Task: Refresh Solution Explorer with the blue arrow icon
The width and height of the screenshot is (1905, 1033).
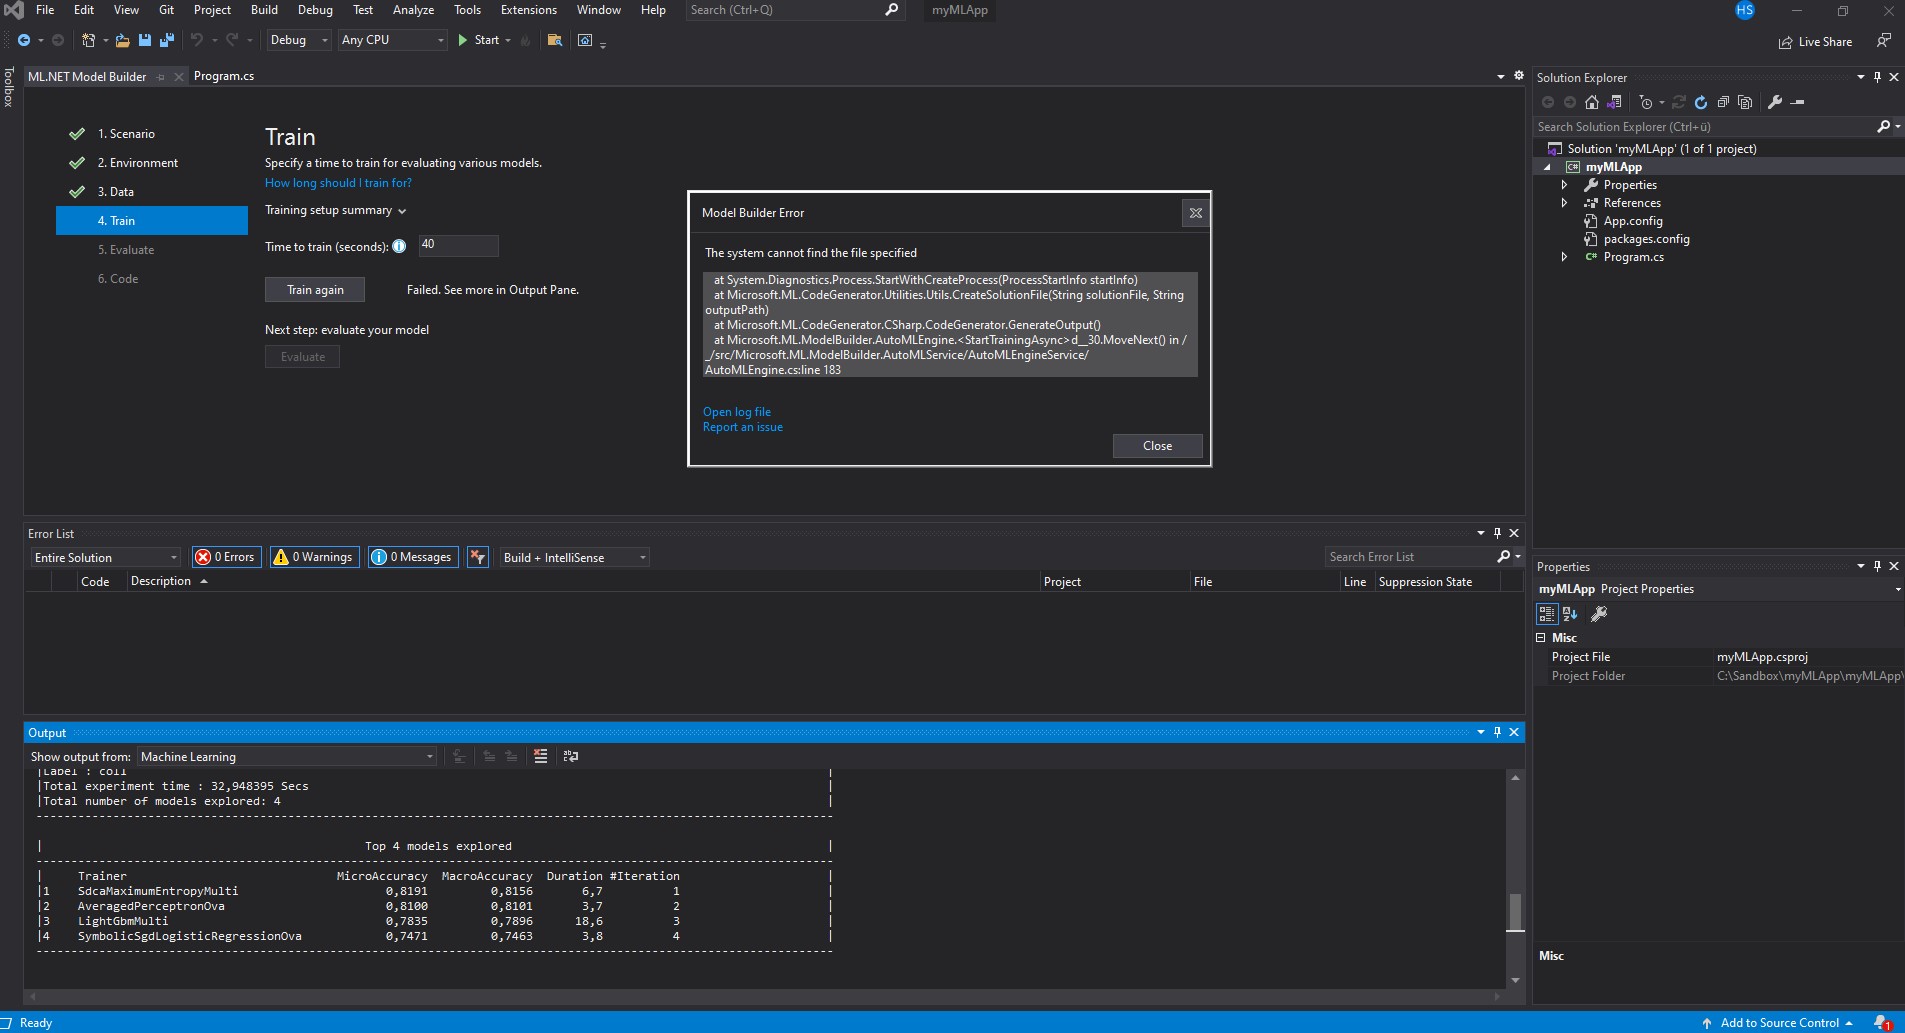Action: (x=1700, y=102)
